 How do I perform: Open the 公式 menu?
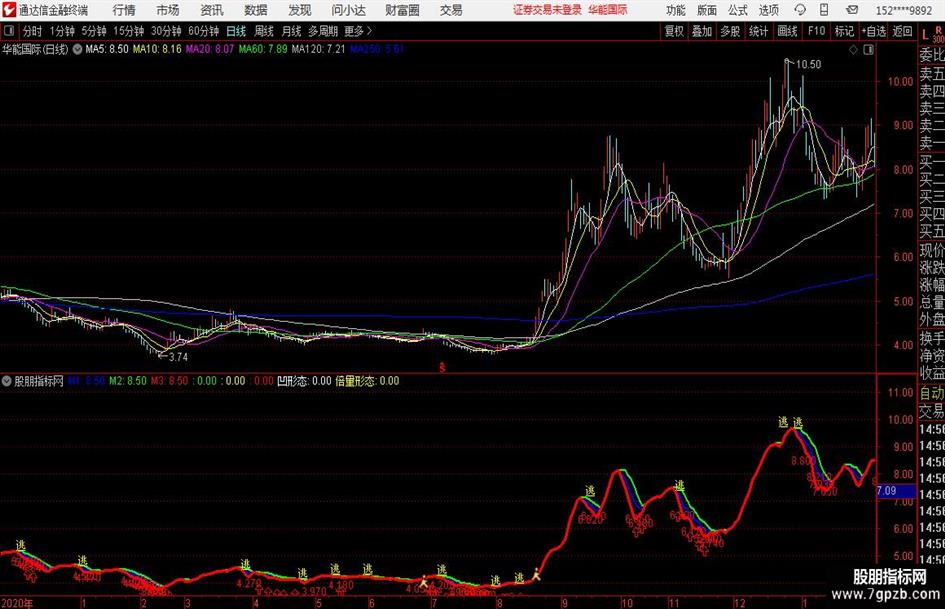point(737,10)
